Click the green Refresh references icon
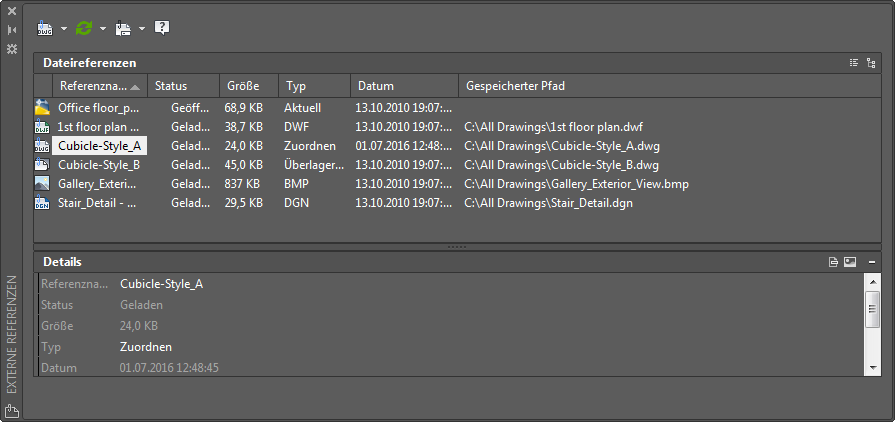 84,28
